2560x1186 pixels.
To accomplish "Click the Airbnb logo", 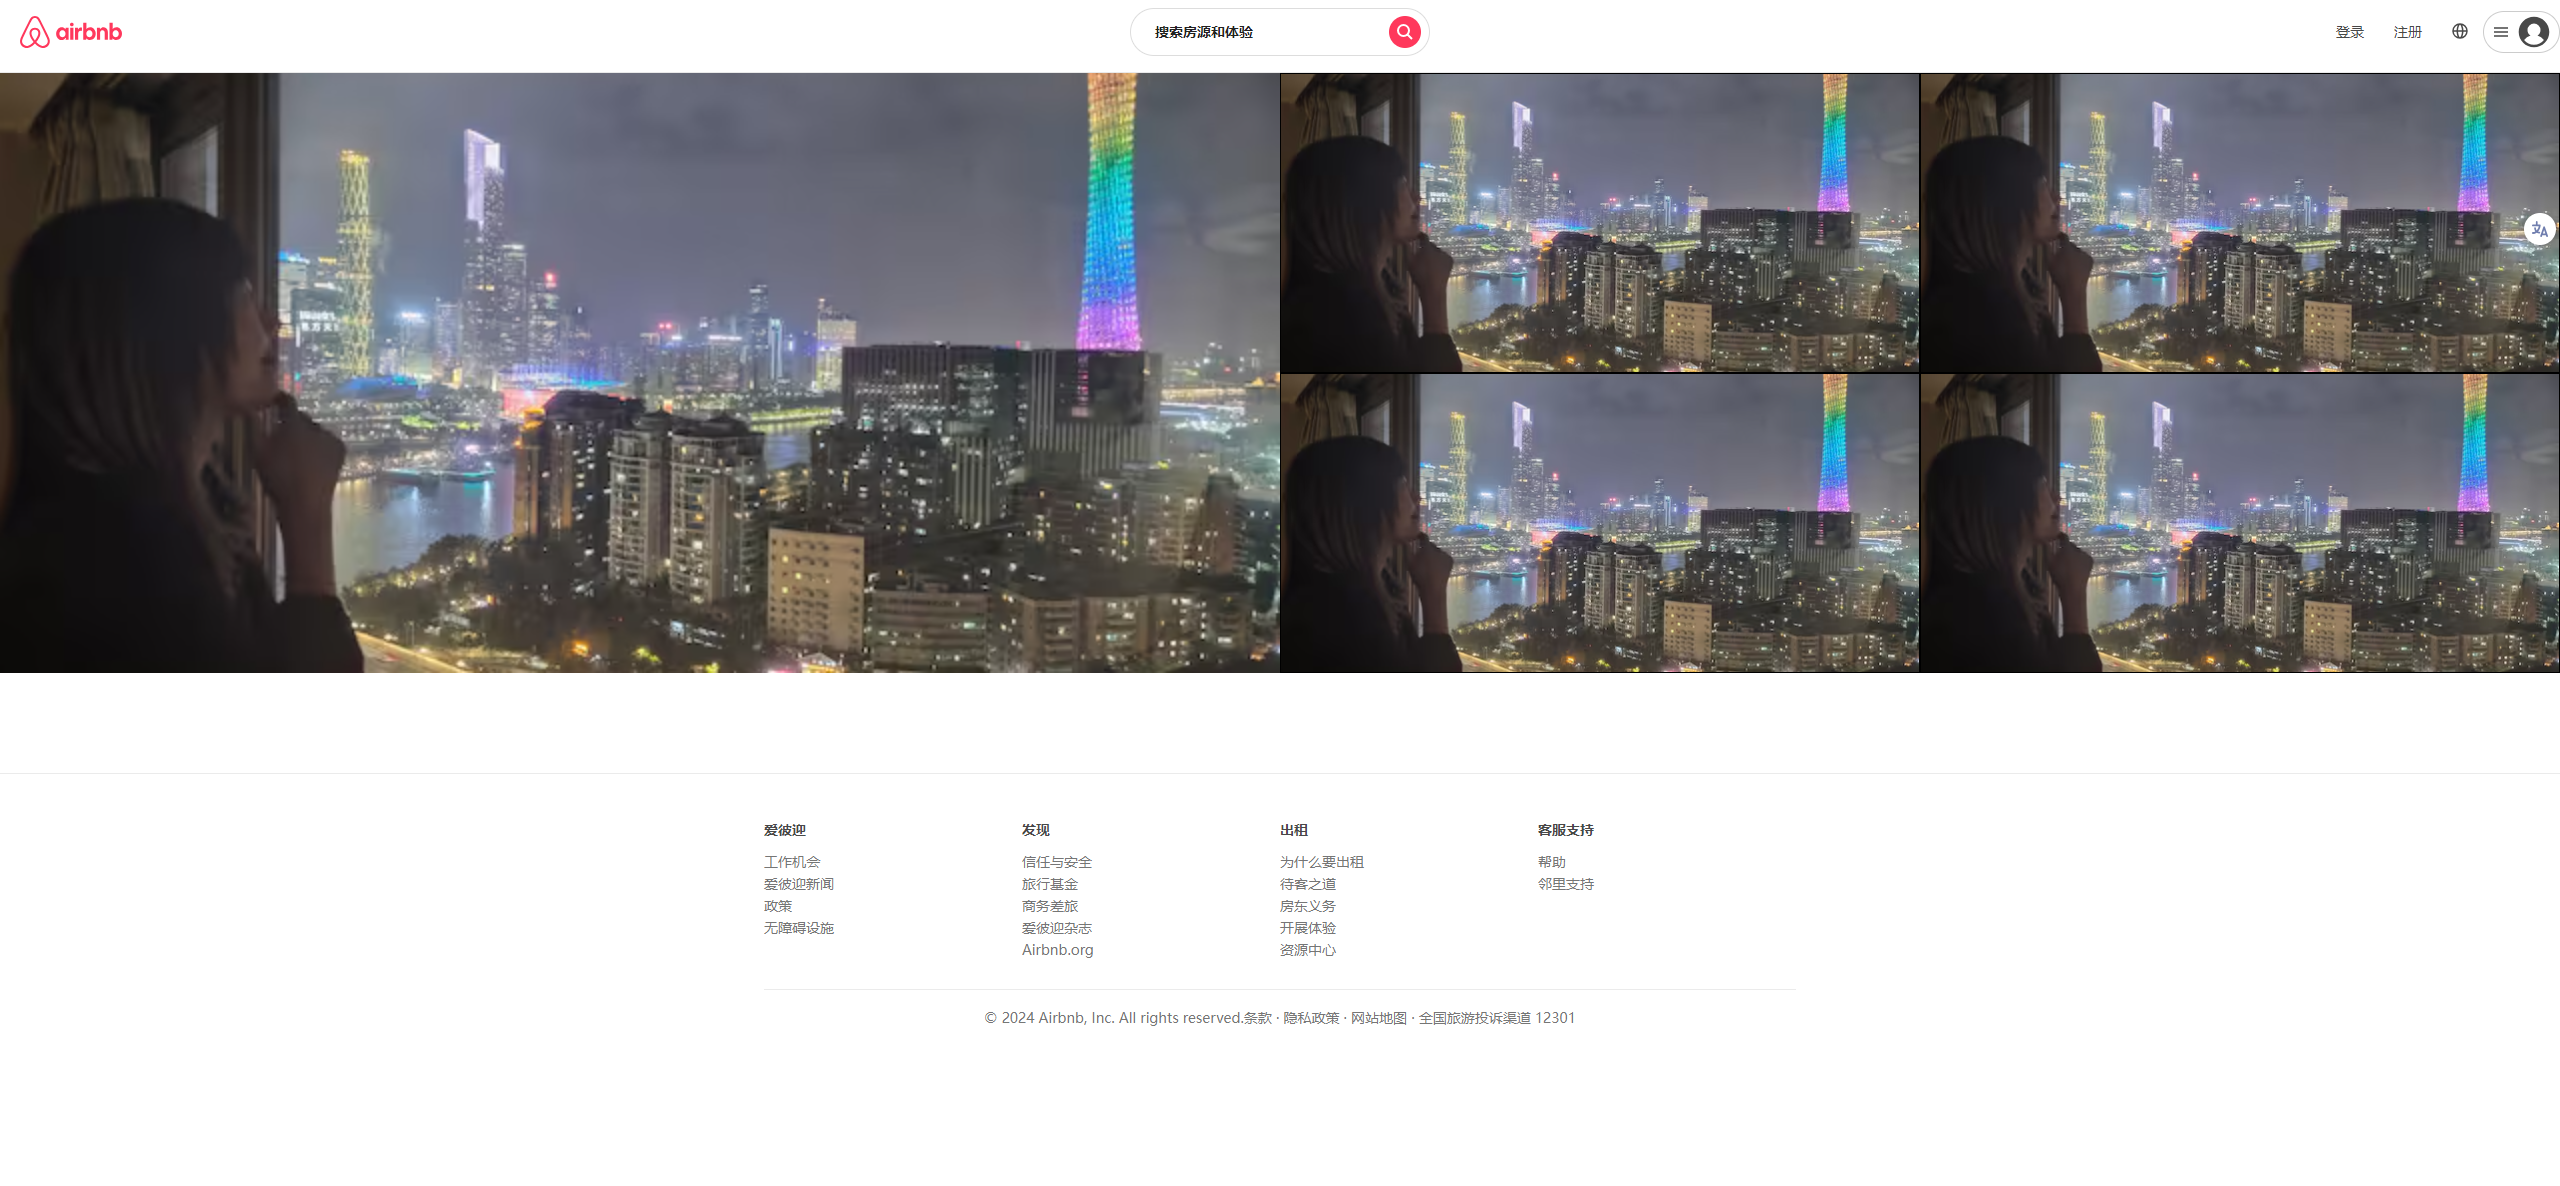I will pyautogui.click(x=71, y=32).
